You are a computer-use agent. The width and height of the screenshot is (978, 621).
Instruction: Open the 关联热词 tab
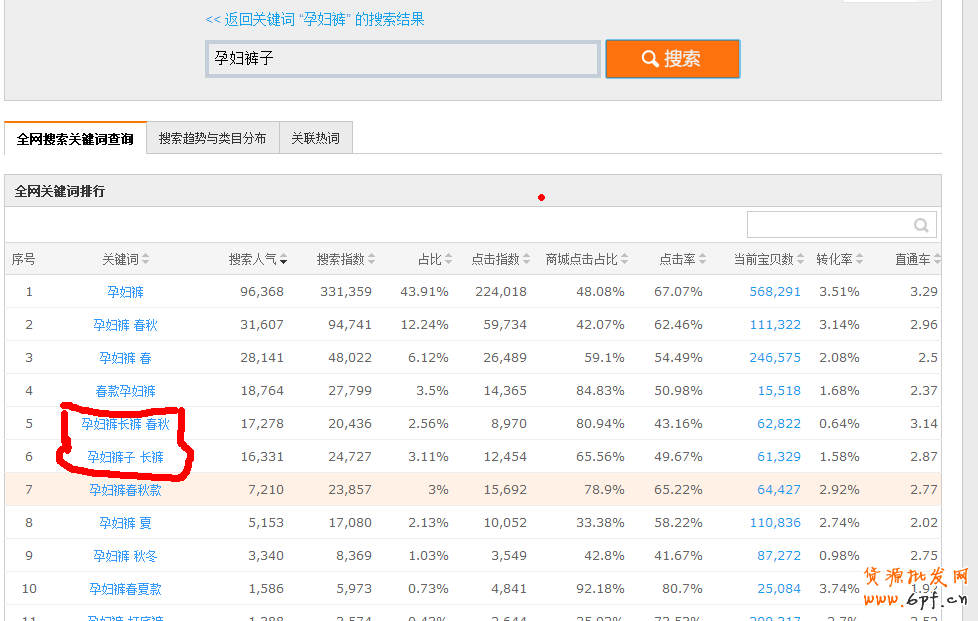315,138
